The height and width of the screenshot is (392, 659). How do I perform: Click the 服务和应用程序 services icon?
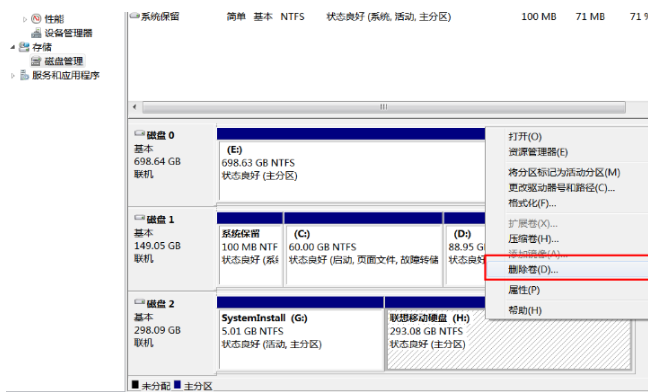pos(24,75)
